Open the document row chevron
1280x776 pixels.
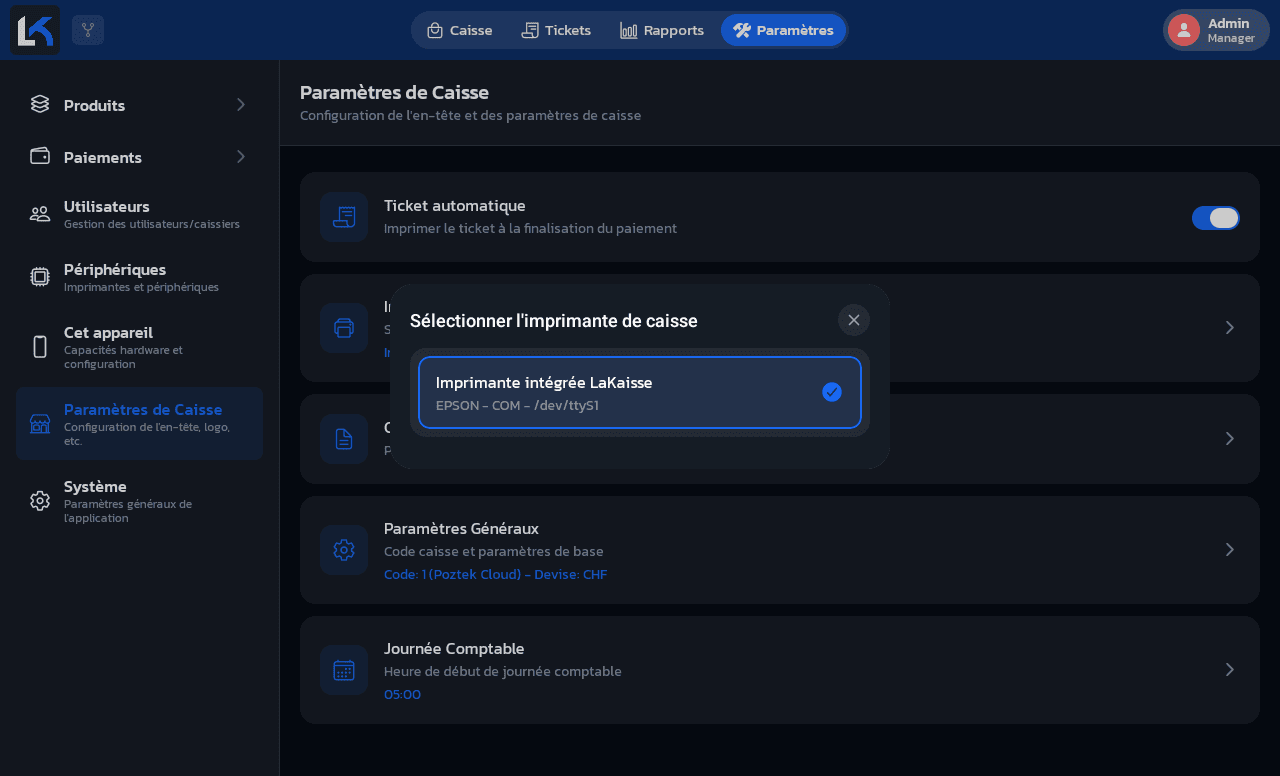click(x=1230, y=439)
